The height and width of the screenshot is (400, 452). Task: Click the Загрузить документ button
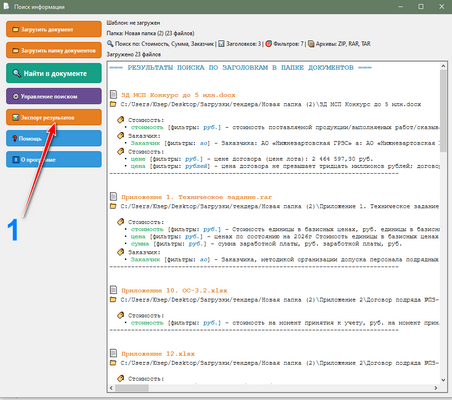(x=54, y=29)
